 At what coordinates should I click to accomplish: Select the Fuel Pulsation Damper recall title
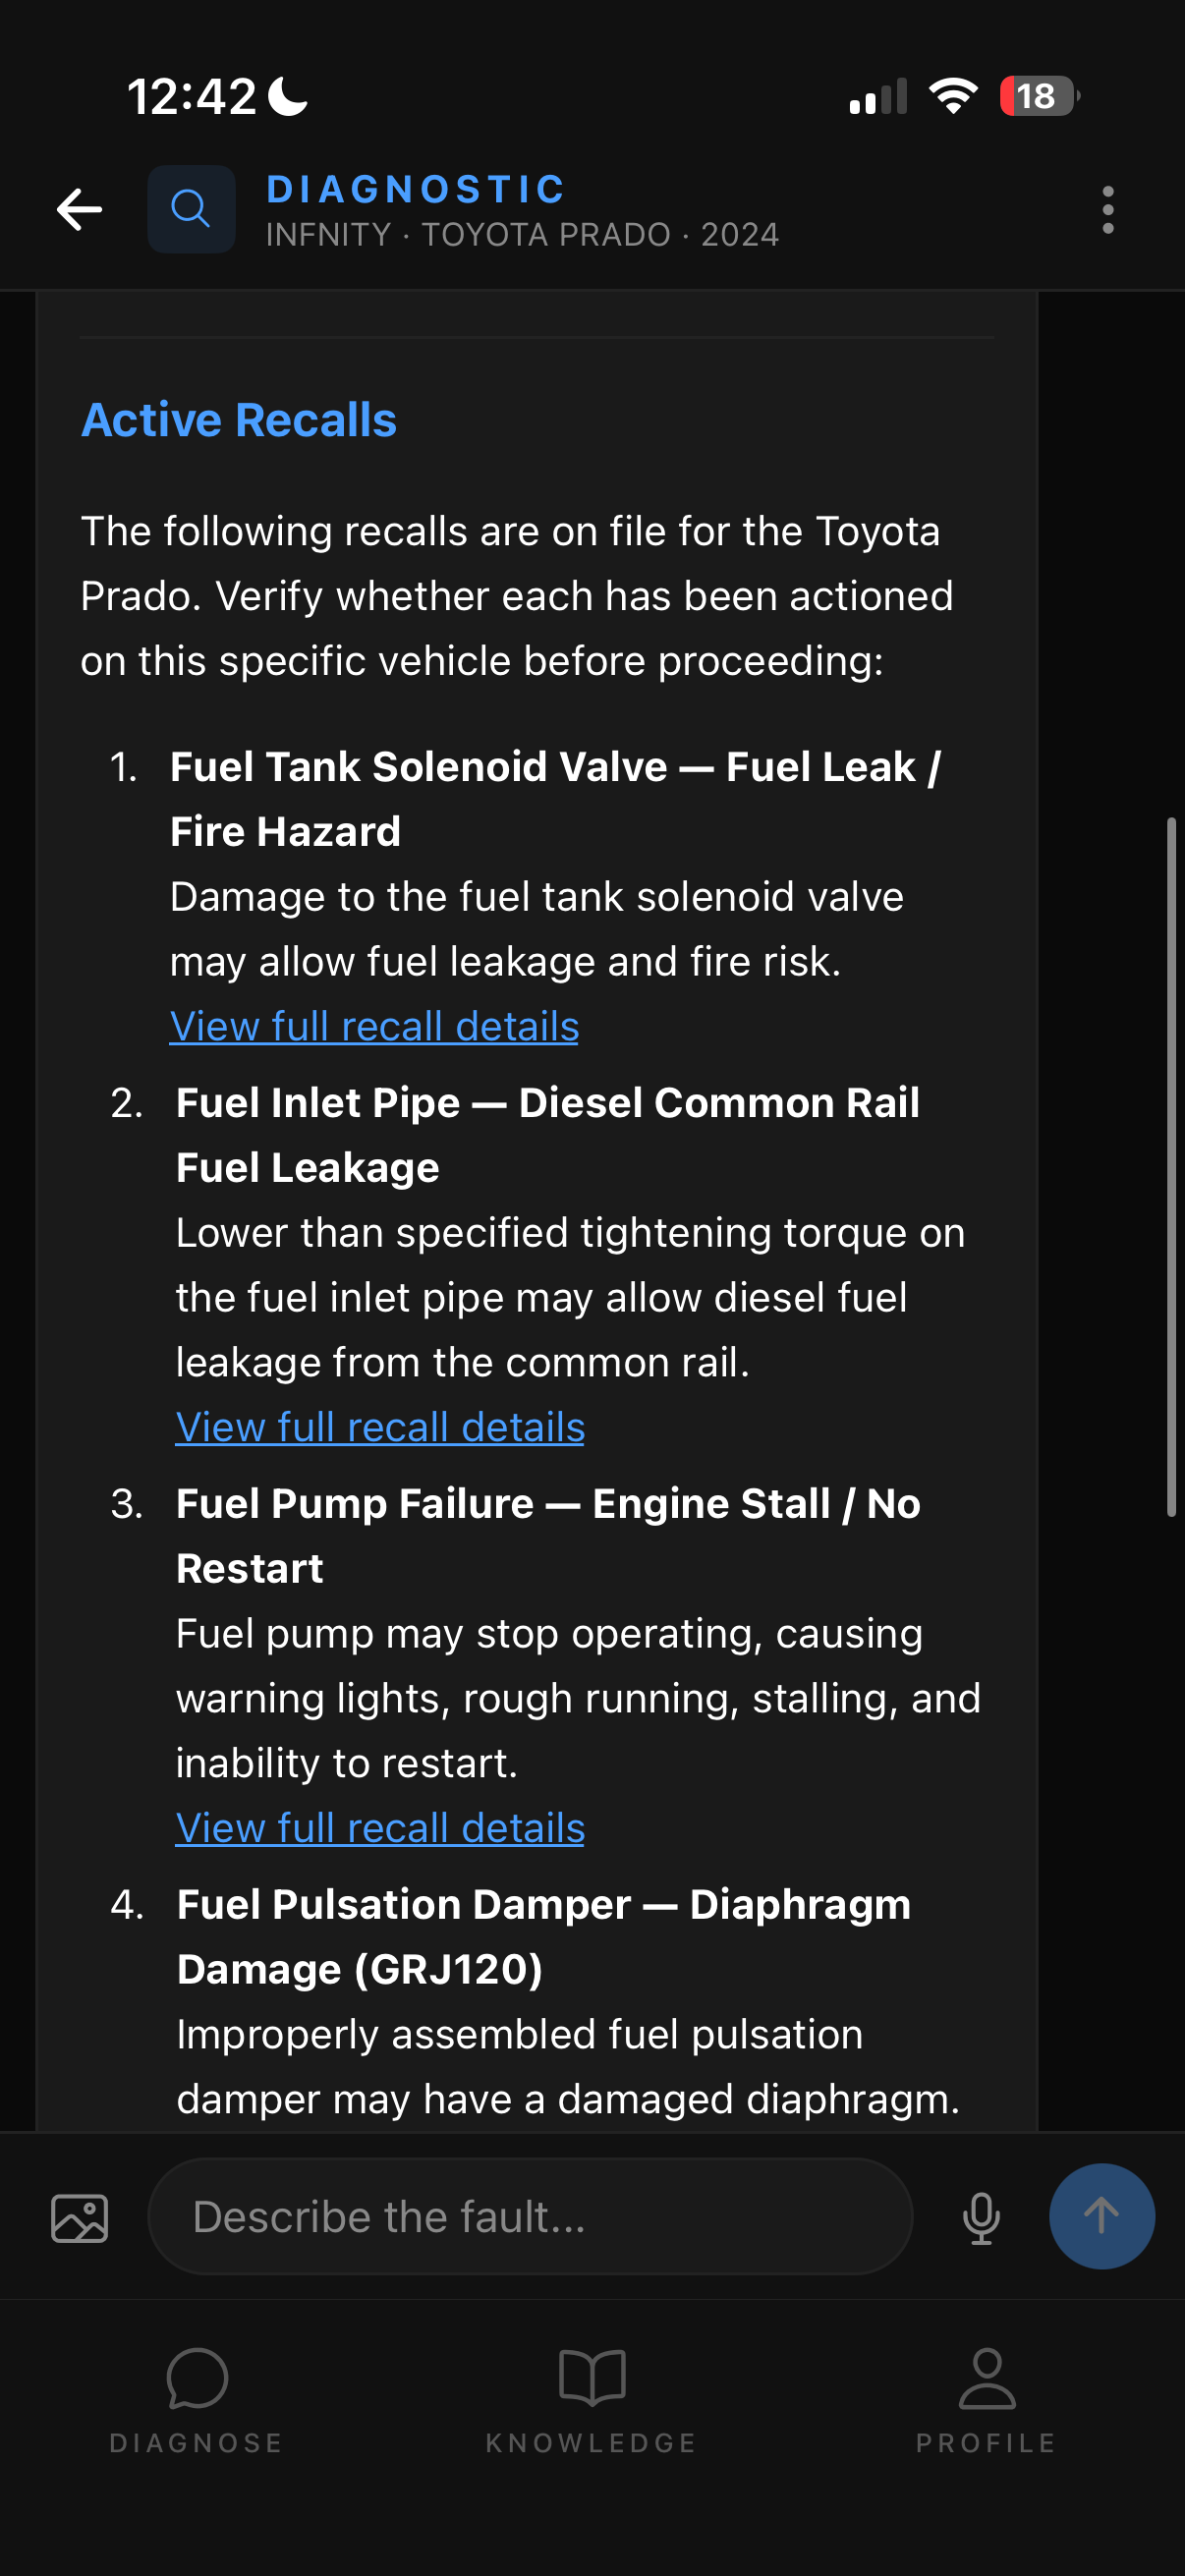coord(544,1937)
